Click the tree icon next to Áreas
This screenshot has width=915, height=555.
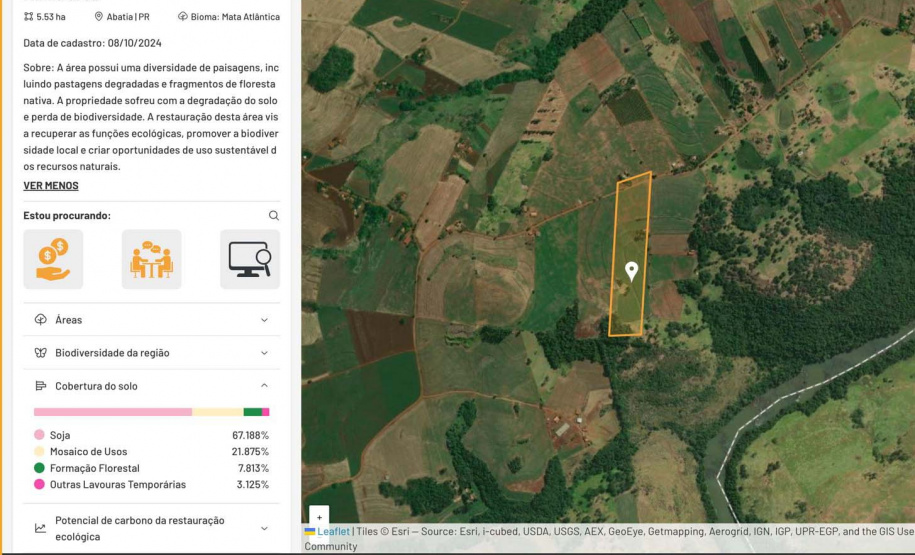coord(41,320)
